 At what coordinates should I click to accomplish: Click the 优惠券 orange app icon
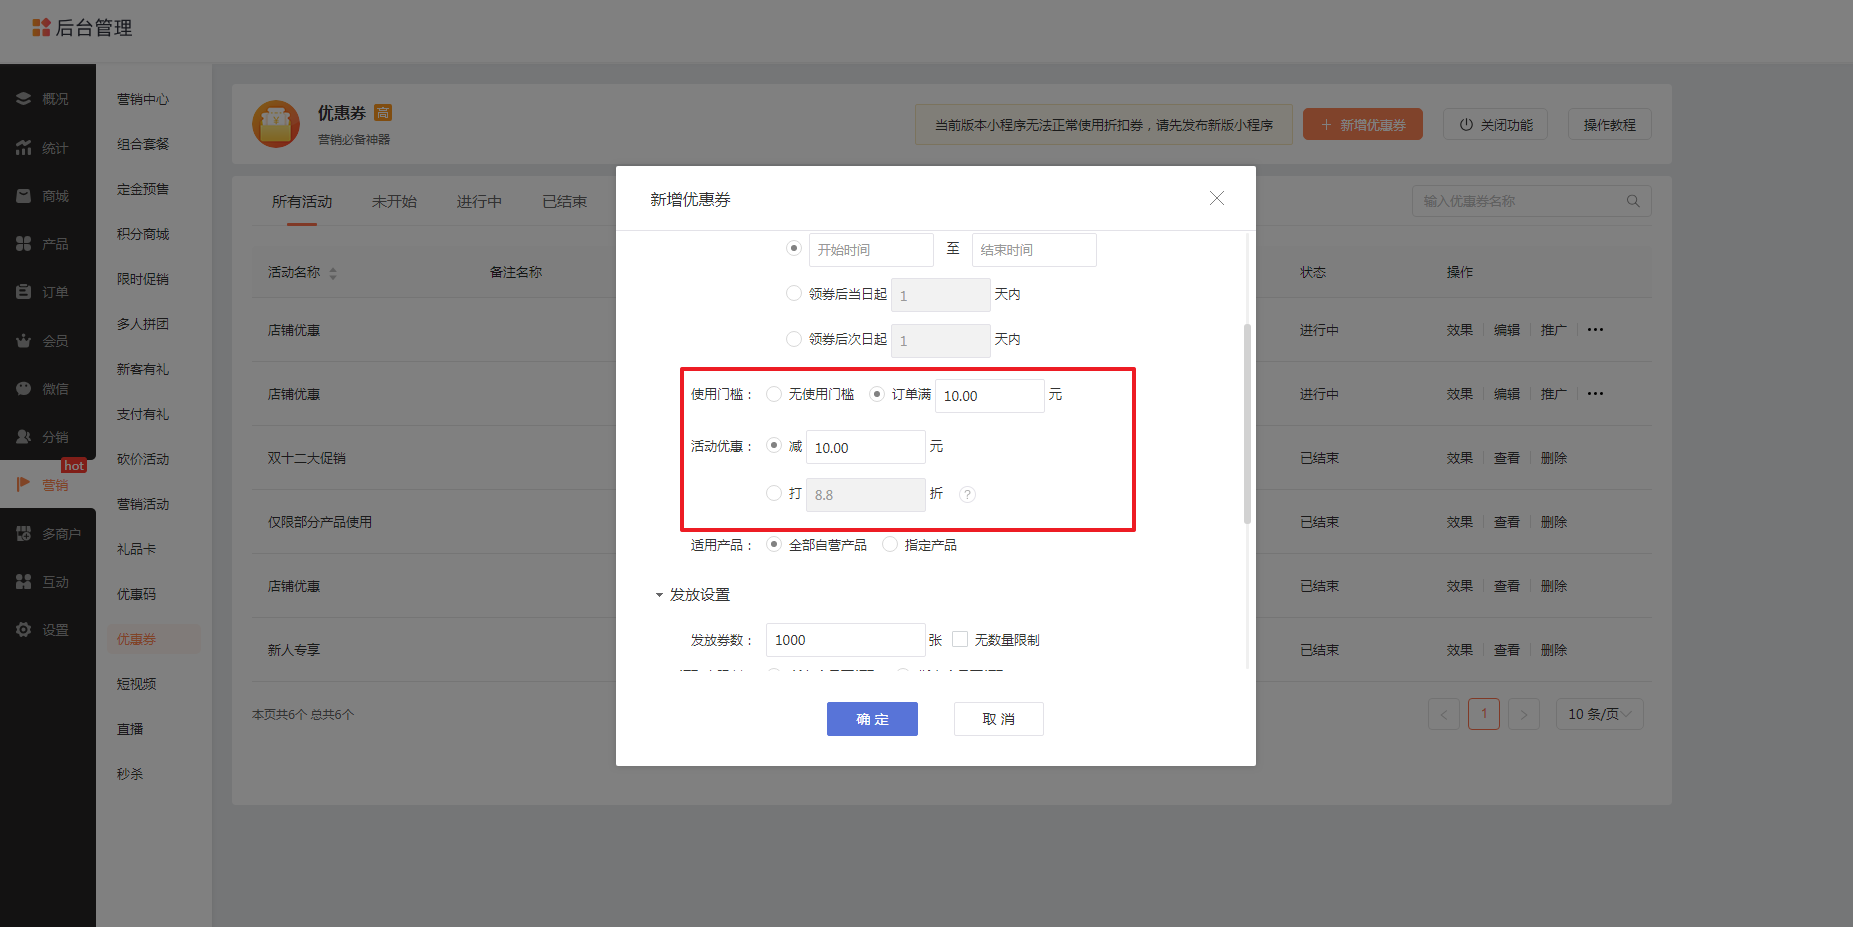pyautogui.click(x=276, y=124)
